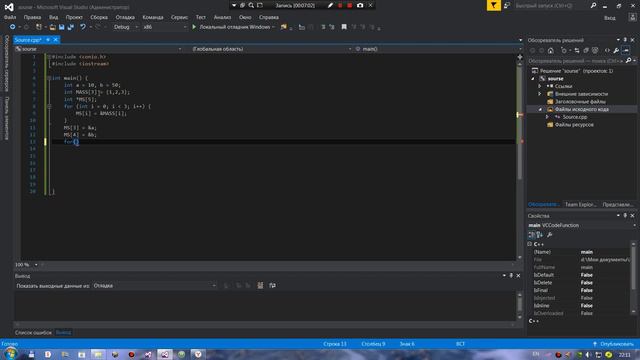Open the Отладка menu

125,17
